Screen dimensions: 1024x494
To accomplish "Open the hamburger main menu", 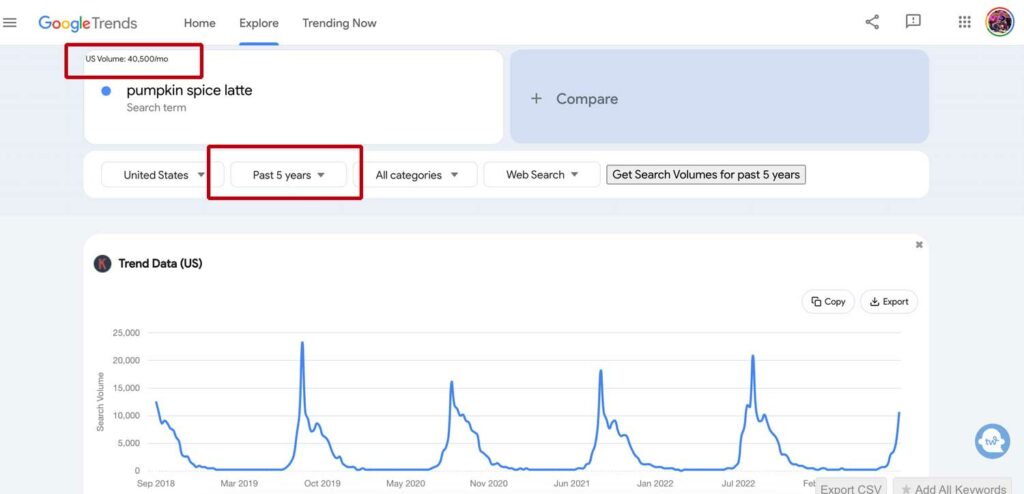I will pos(10,23).
